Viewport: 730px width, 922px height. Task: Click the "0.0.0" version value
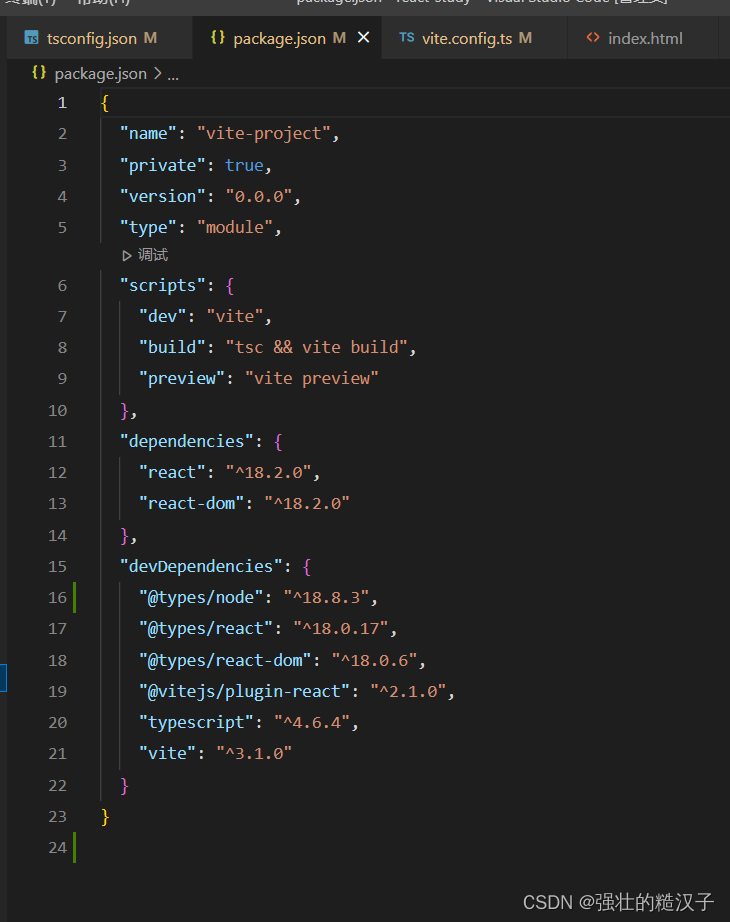259,196
